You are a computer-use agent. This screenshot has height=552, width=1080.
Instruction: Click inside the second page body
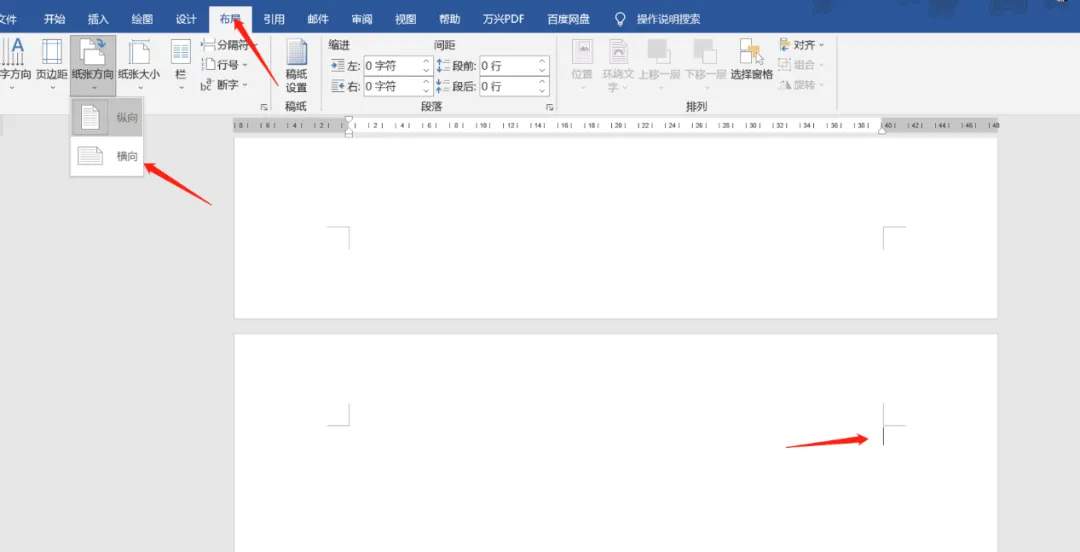pyautogui.click(x=616, y=443)
